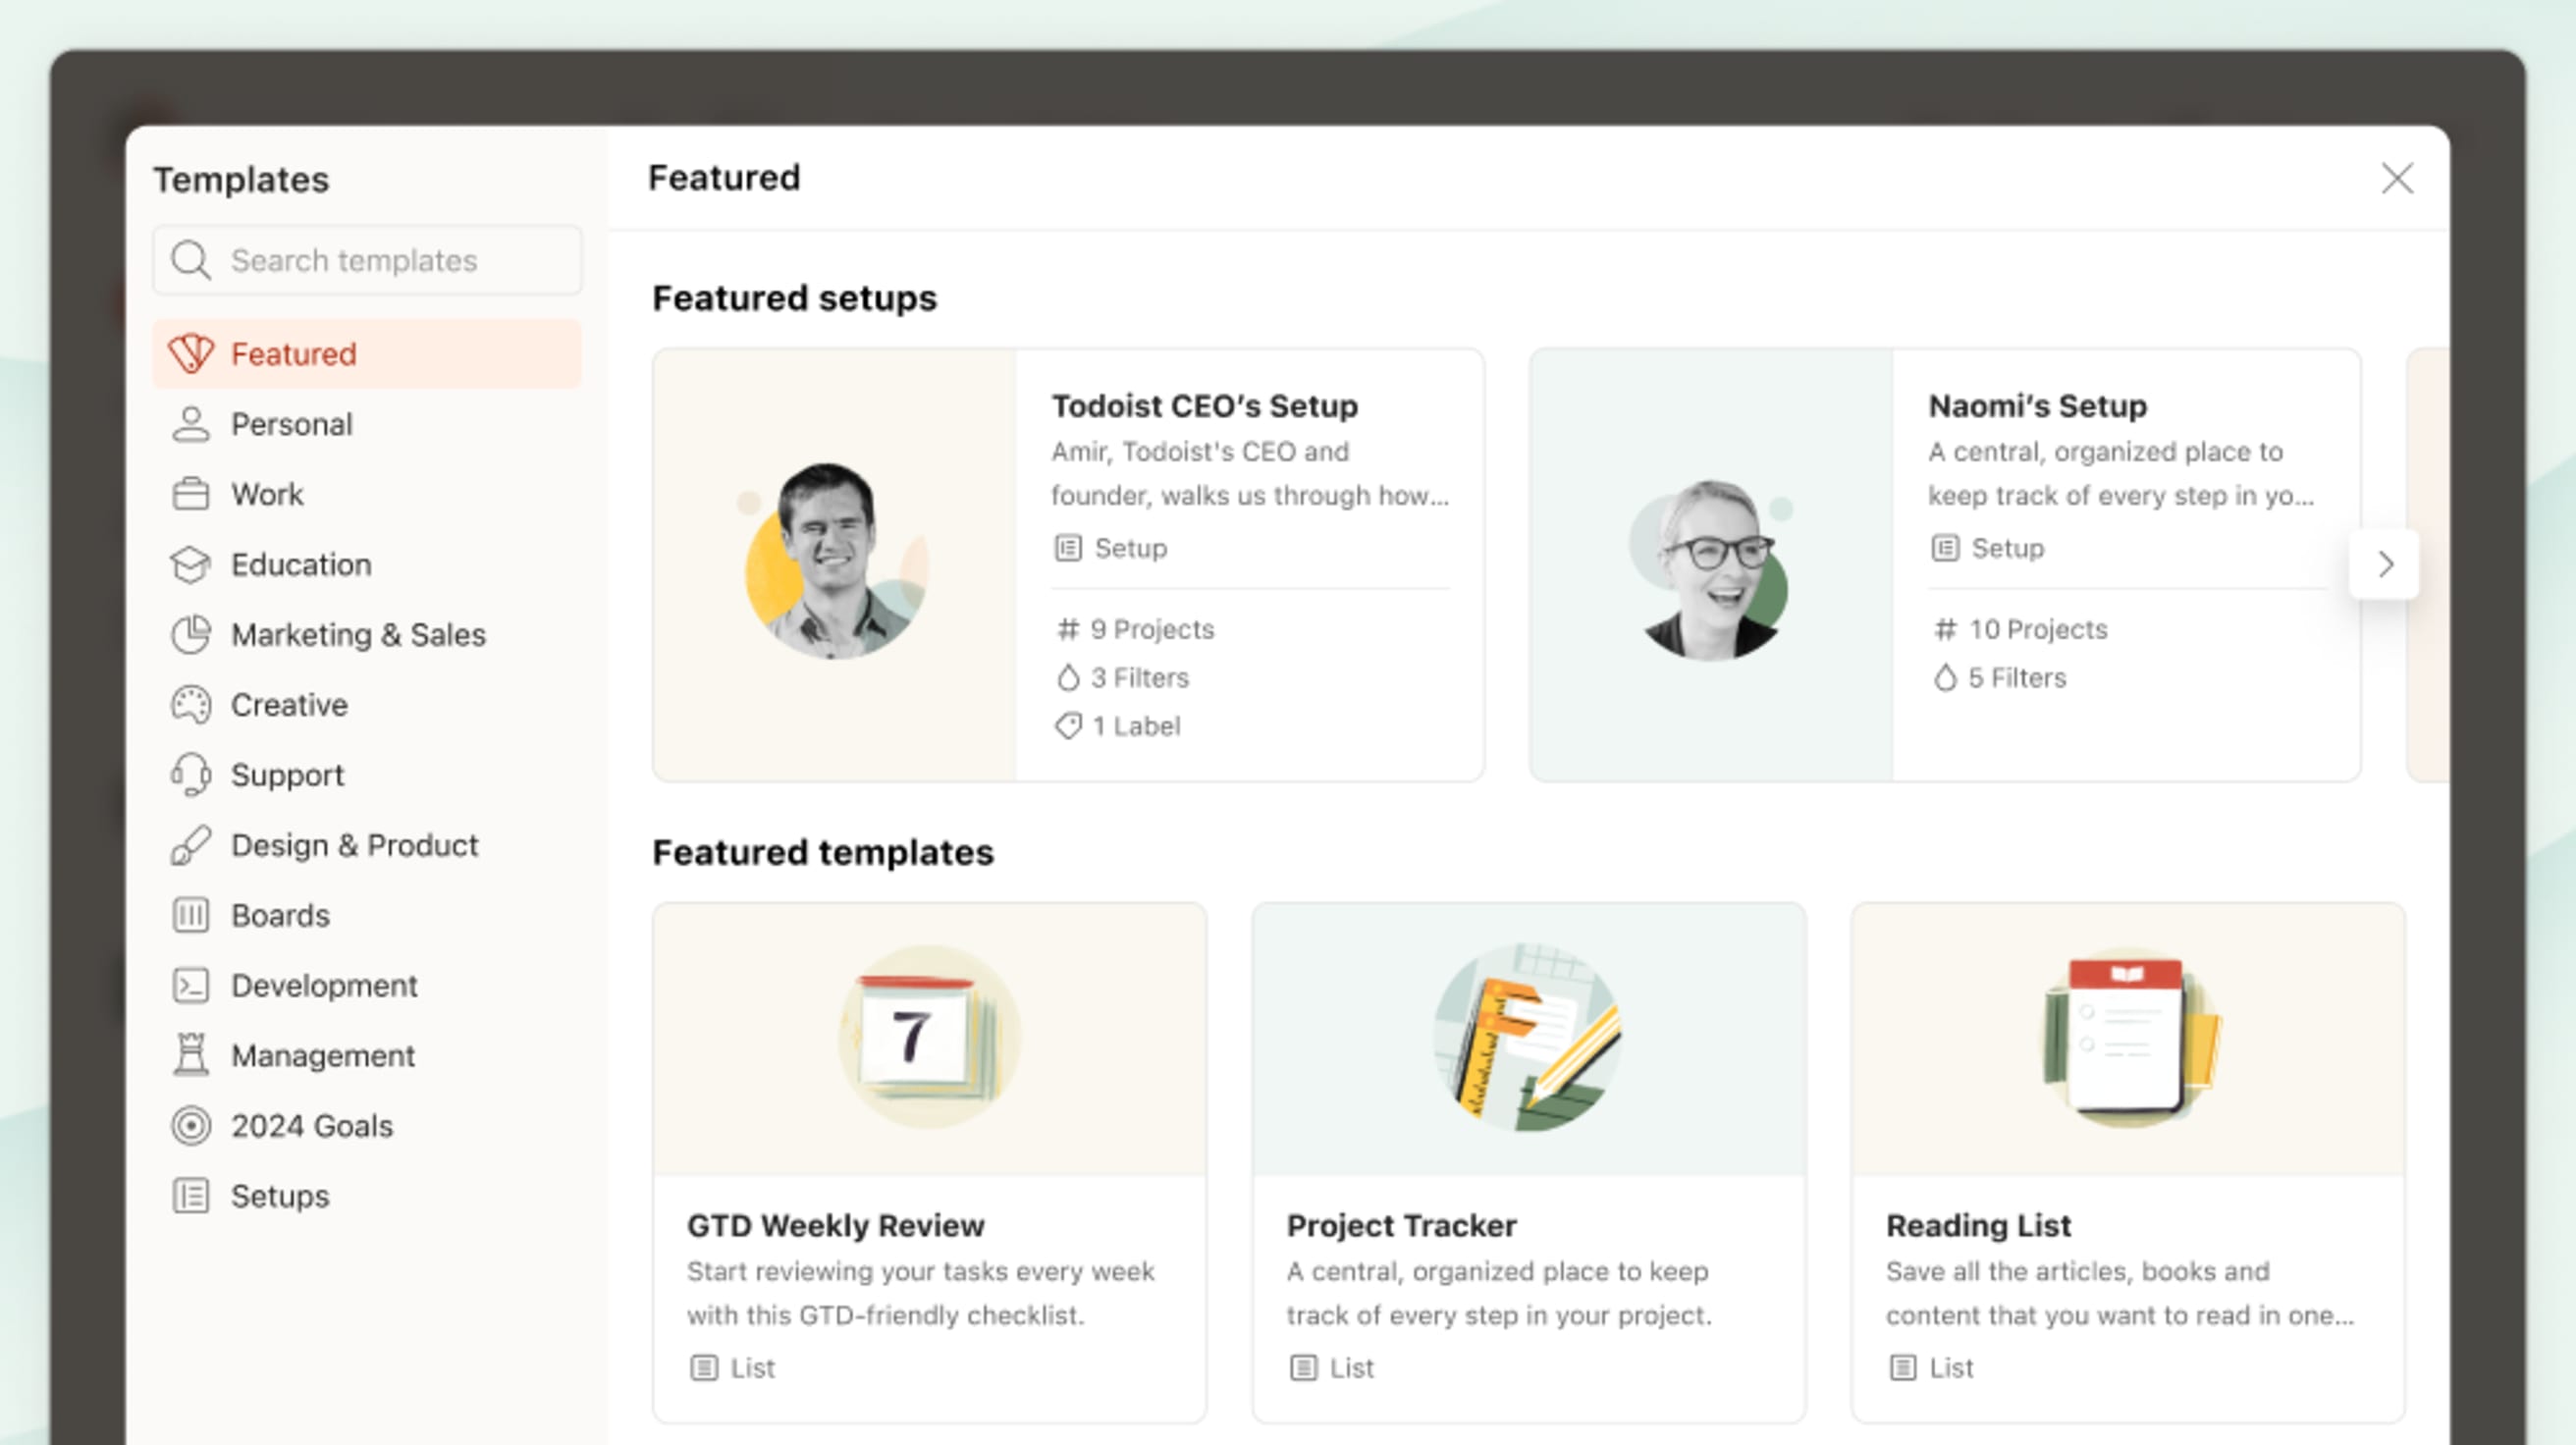The width and height of the screenshot is (2576, 1445).
Task: Expand more featured setups with the chevron arrow
Action: point(2385,564)
